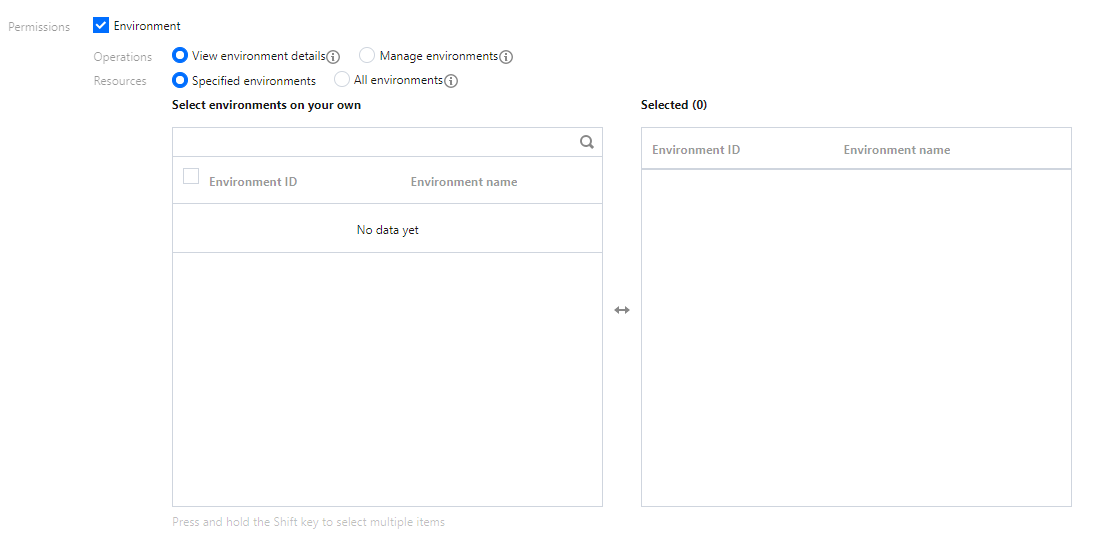The height and width of the screenshot is (536, 1111).
Task: Choose the All environments radio option
Action: [342, 80]
